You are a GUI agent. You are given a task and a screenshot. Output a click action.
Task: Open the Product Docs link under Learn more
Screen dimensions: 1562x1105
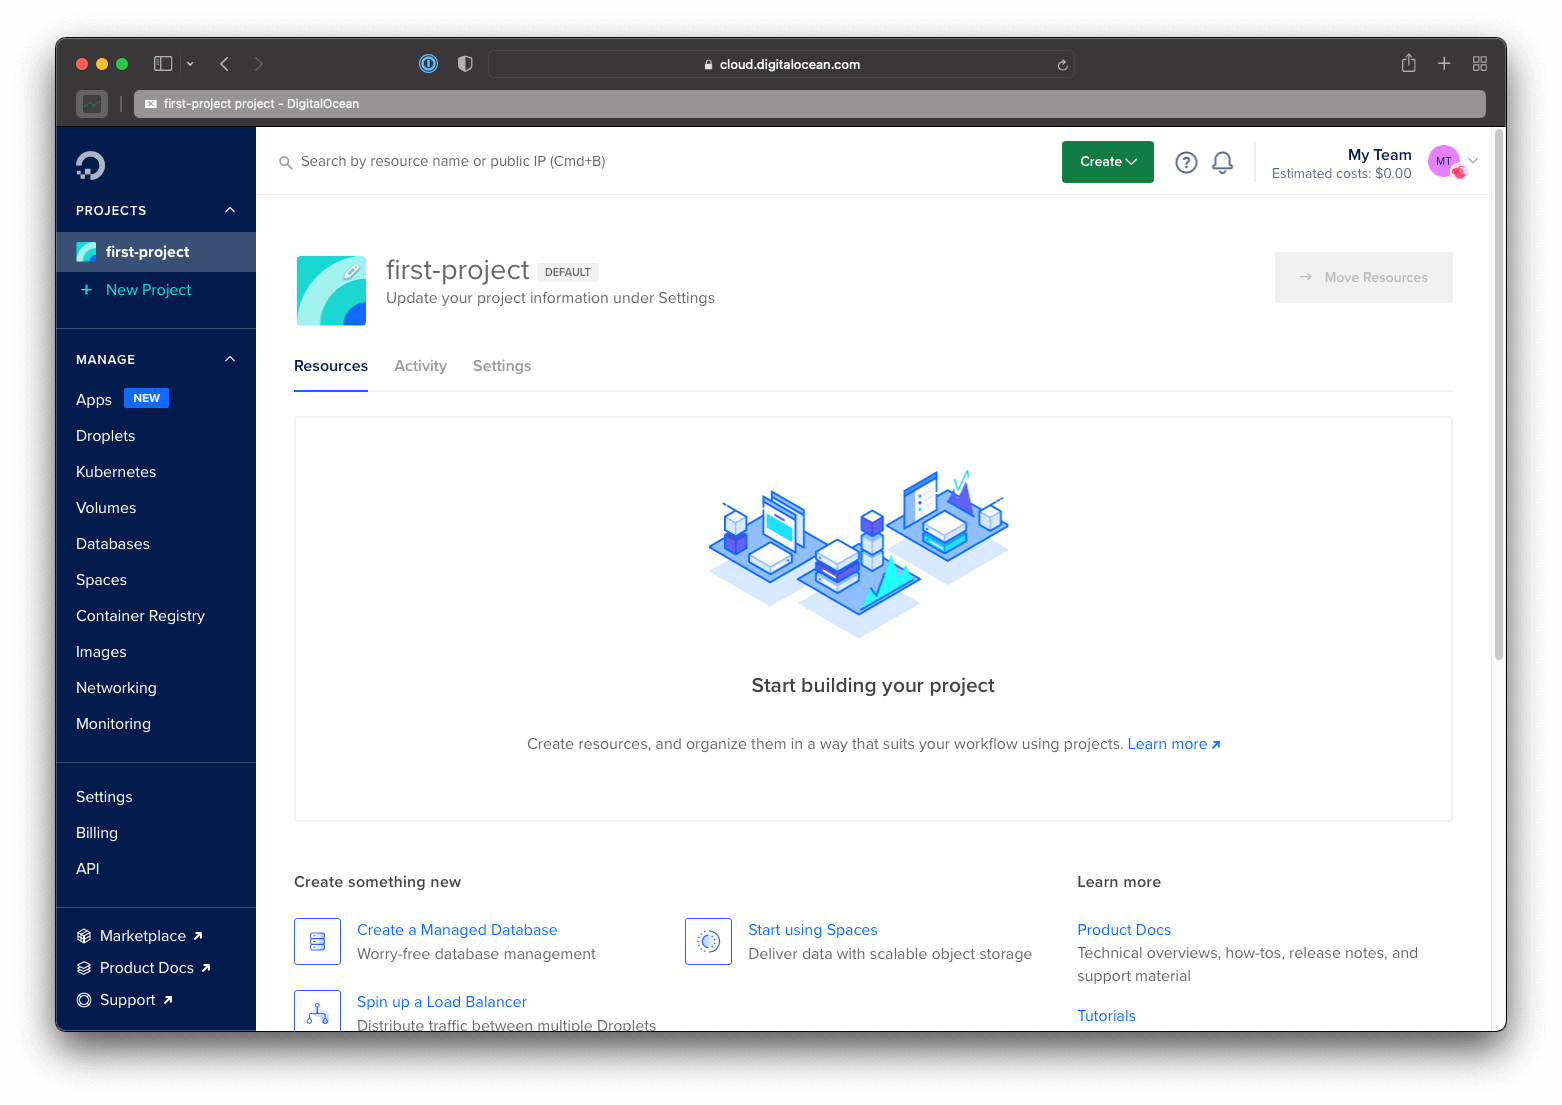[x=1124, y=930]
